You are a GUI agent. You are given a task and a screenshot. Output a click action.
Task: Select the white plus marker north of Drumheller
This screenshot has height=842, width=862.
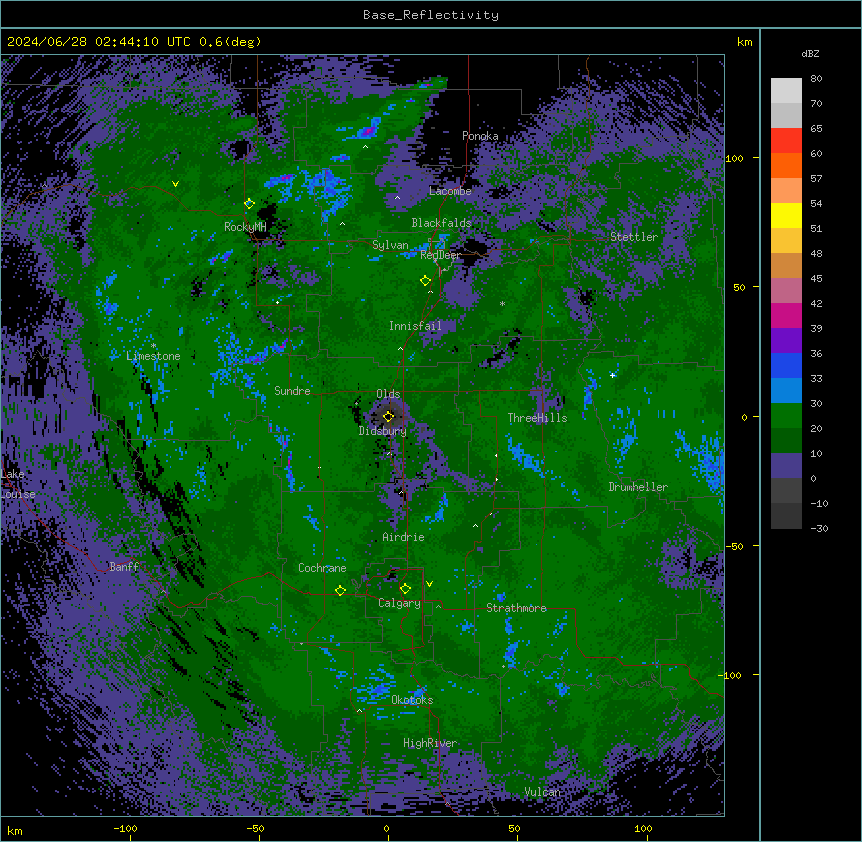(x=612, y=375)
